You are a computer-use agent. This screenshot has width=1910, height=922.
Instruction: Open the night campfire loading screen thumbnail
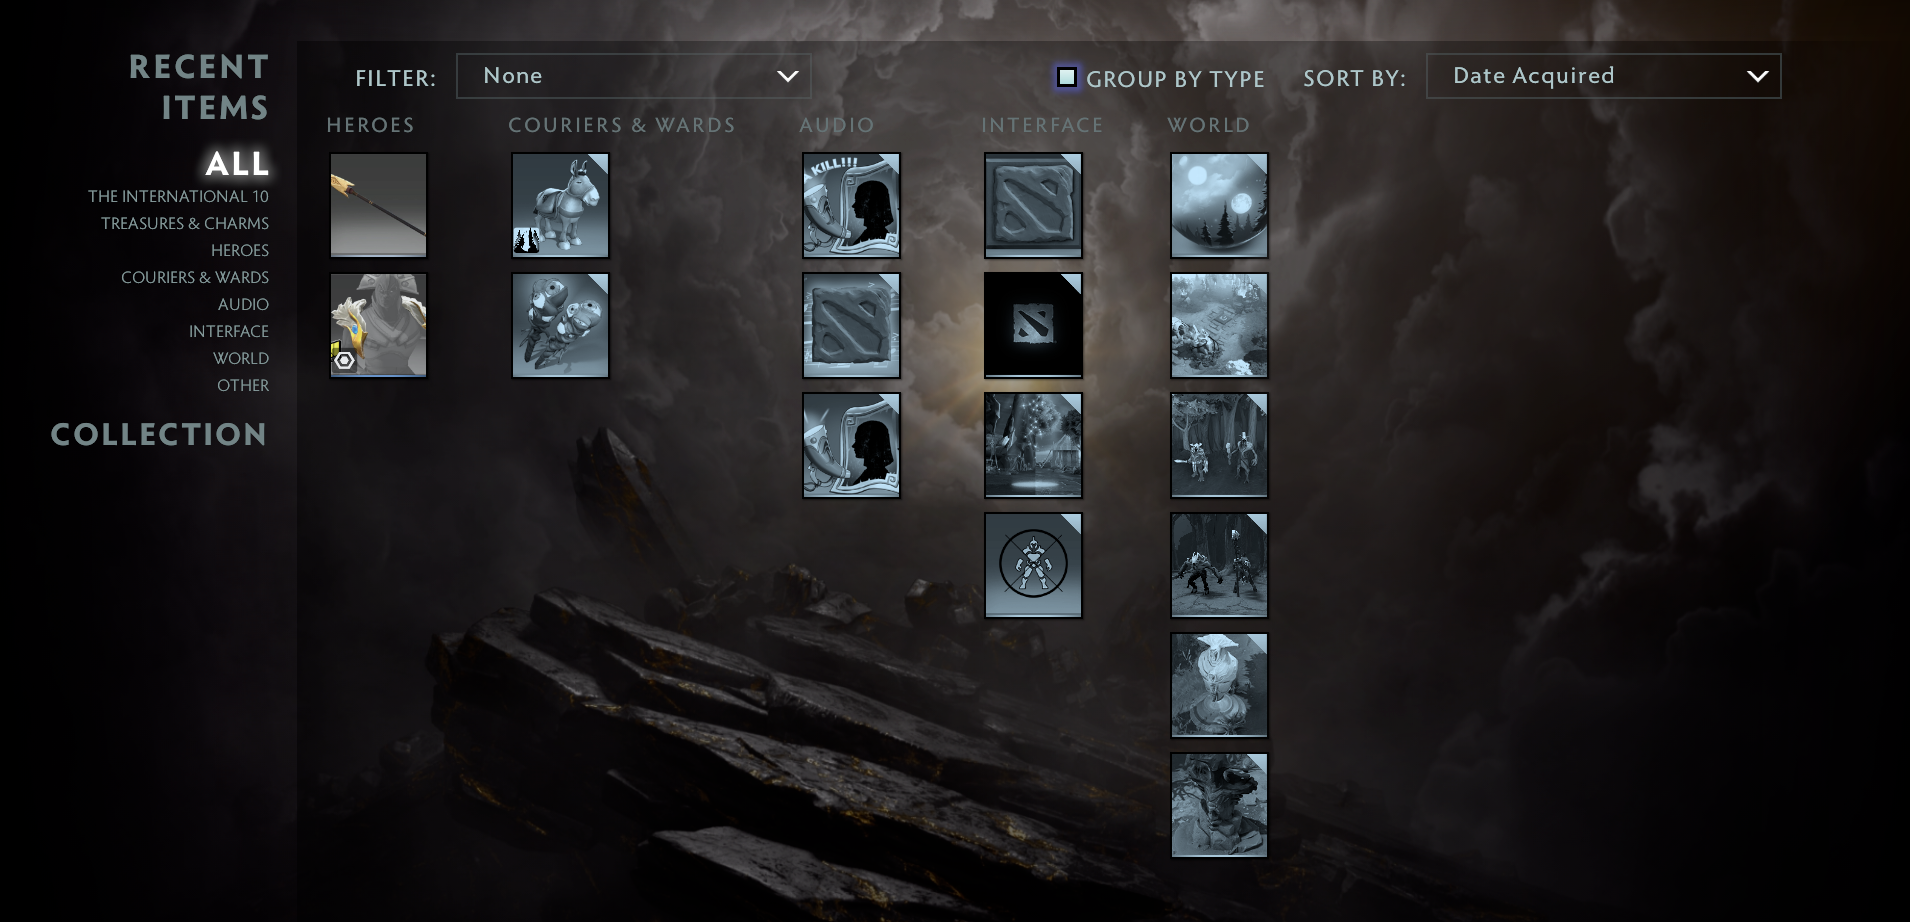point(1033,445)
